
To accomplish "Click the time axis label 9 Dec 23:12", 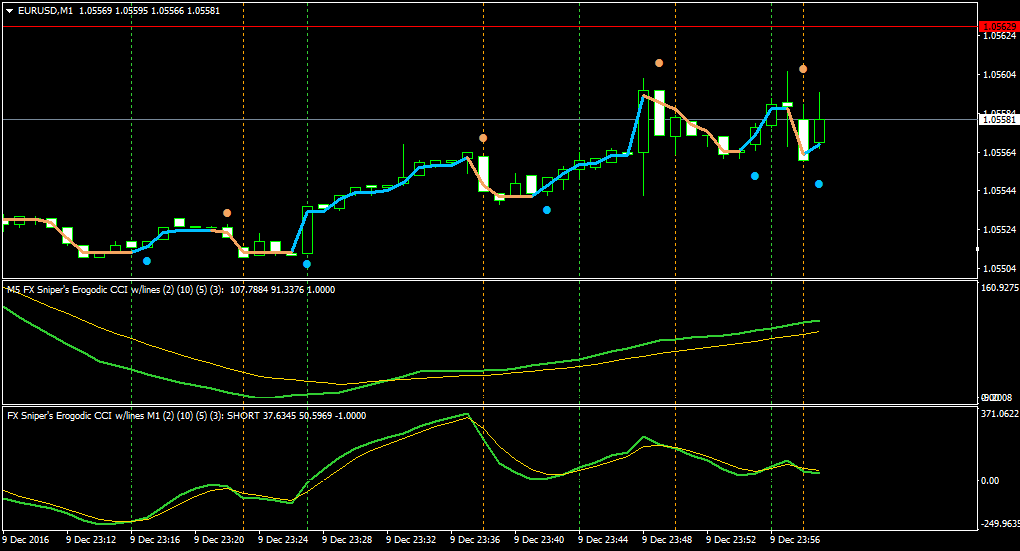I will tap(91, 539).
